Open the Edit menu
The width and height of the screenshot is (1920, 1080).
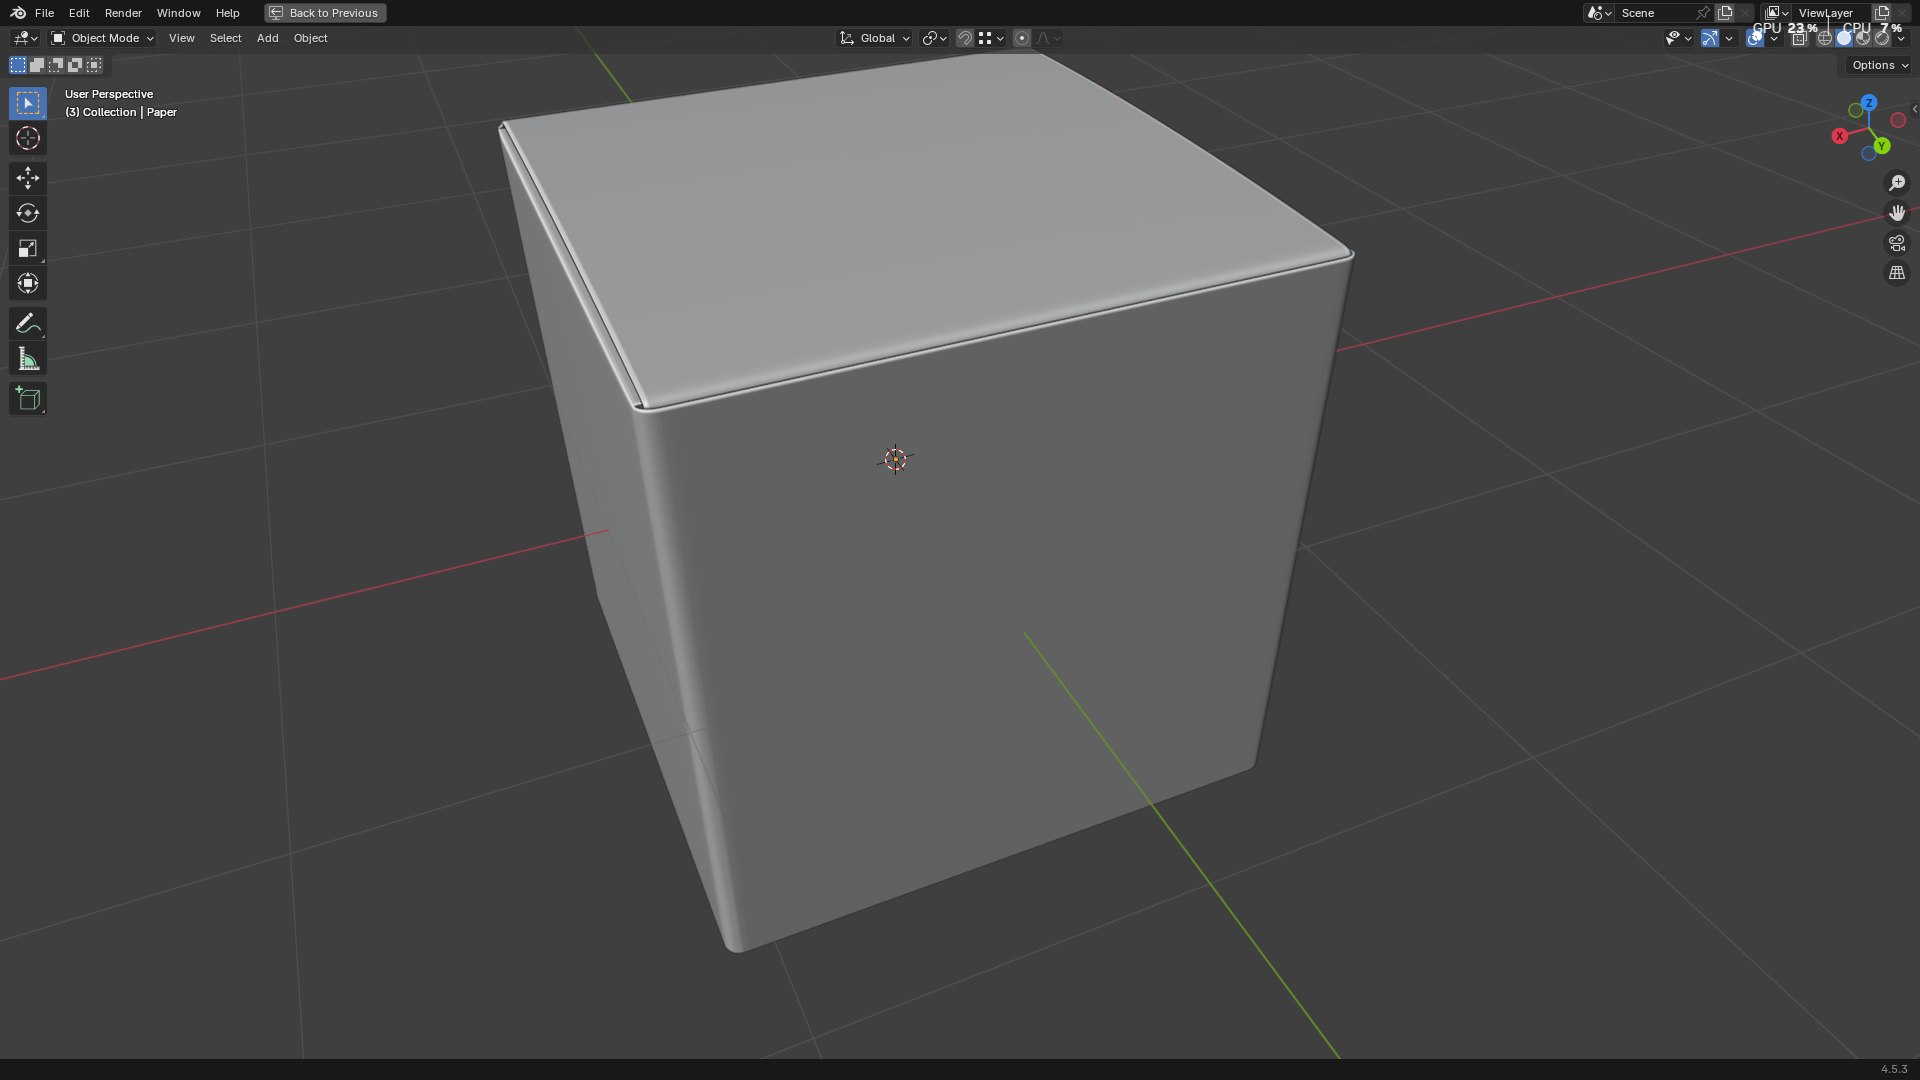(x=79, y=13)
